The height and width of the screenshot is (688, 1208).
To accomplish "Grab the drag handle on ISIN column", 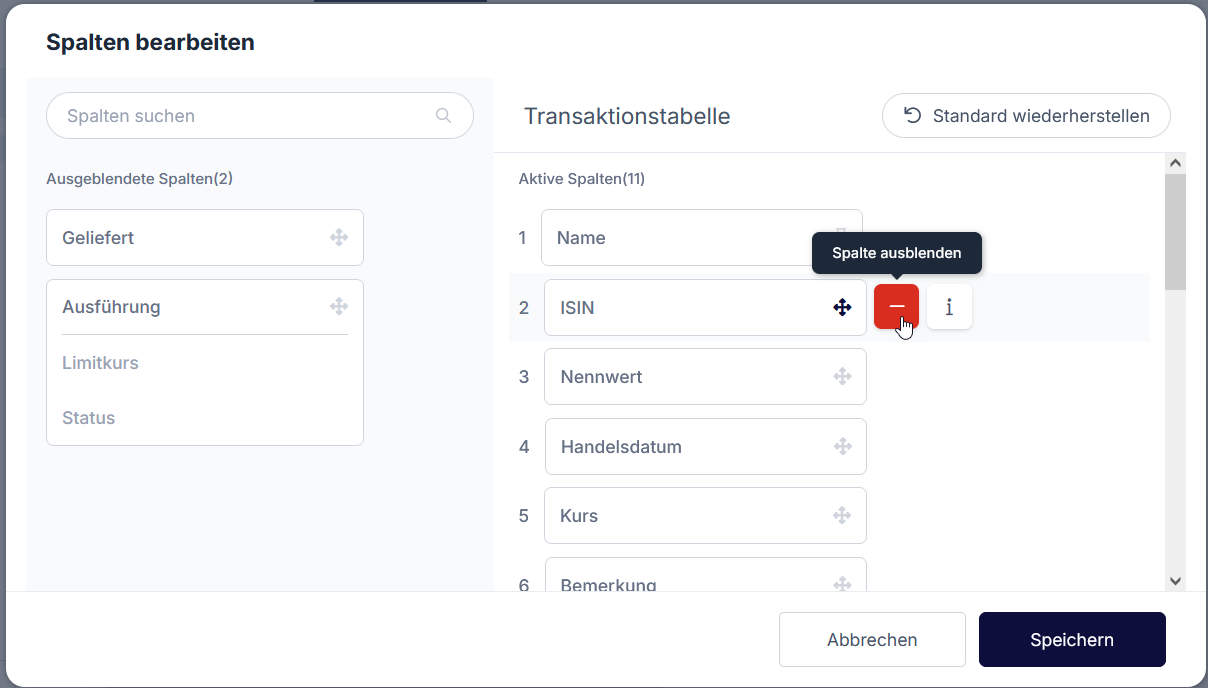I will pyautogui.click(x=842, y=307).
